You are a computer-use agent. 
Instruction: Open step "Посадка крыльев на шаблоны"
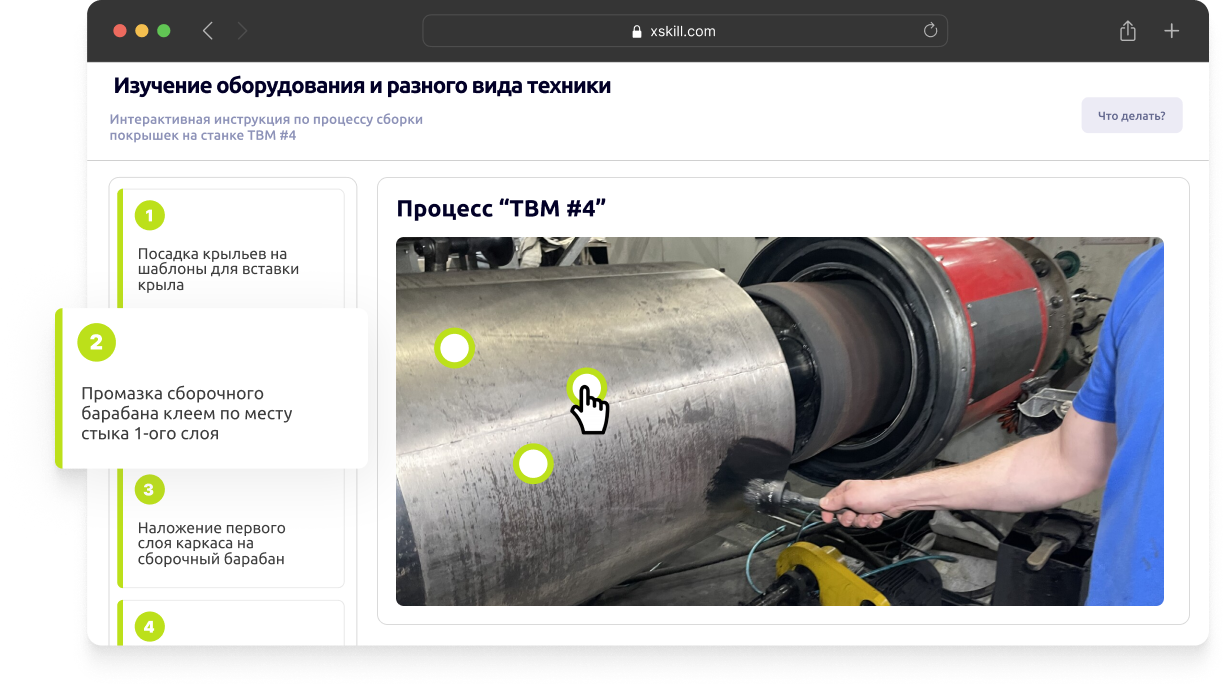(x=218, y=269)
